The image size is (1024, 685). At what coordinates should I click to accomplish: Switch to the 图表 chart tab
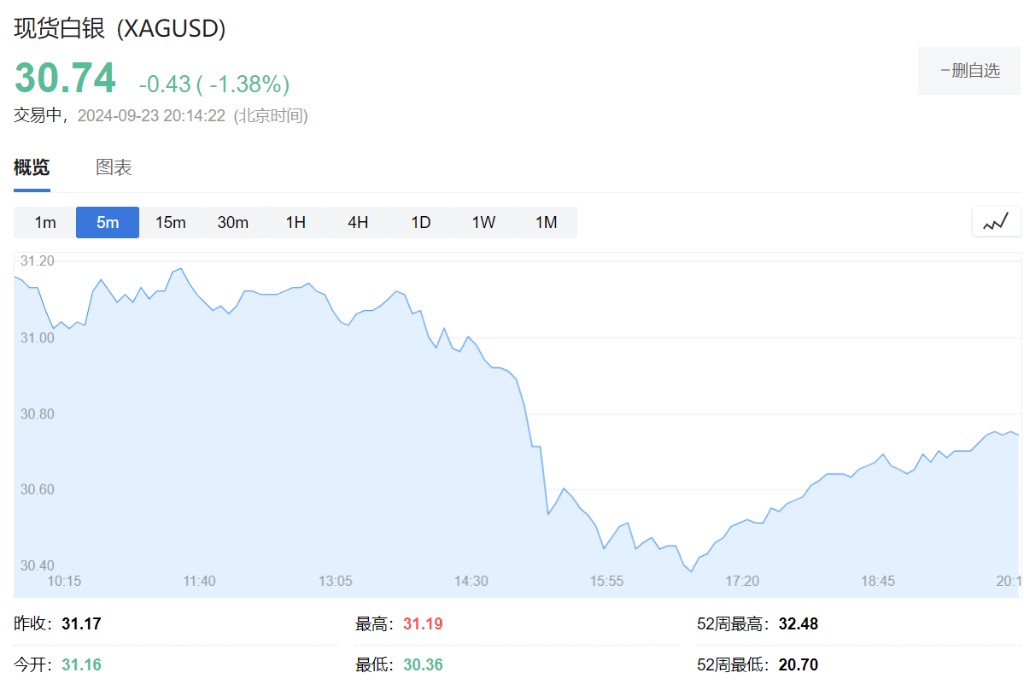tap(114, 167)
